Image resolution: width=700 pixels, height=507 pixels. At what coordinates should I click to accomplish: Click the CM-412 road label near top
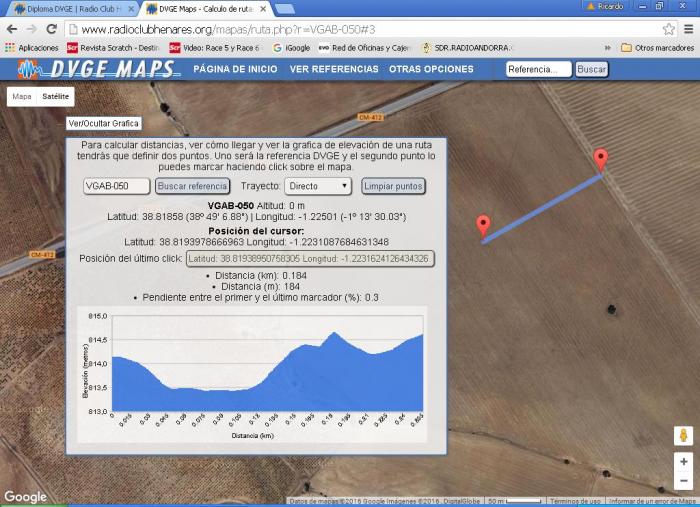370,117
